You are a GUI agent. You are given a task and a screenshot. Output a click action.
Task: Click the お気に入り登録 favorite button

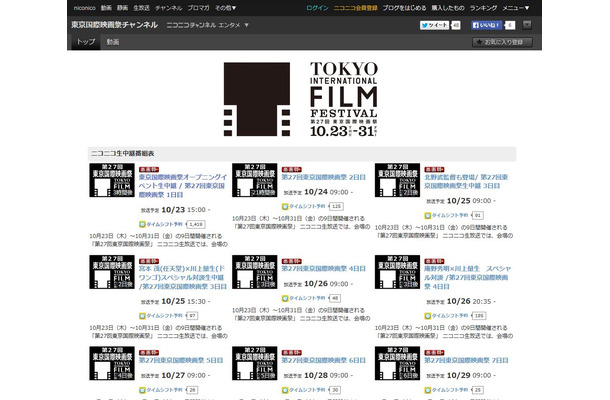(502, 42)
